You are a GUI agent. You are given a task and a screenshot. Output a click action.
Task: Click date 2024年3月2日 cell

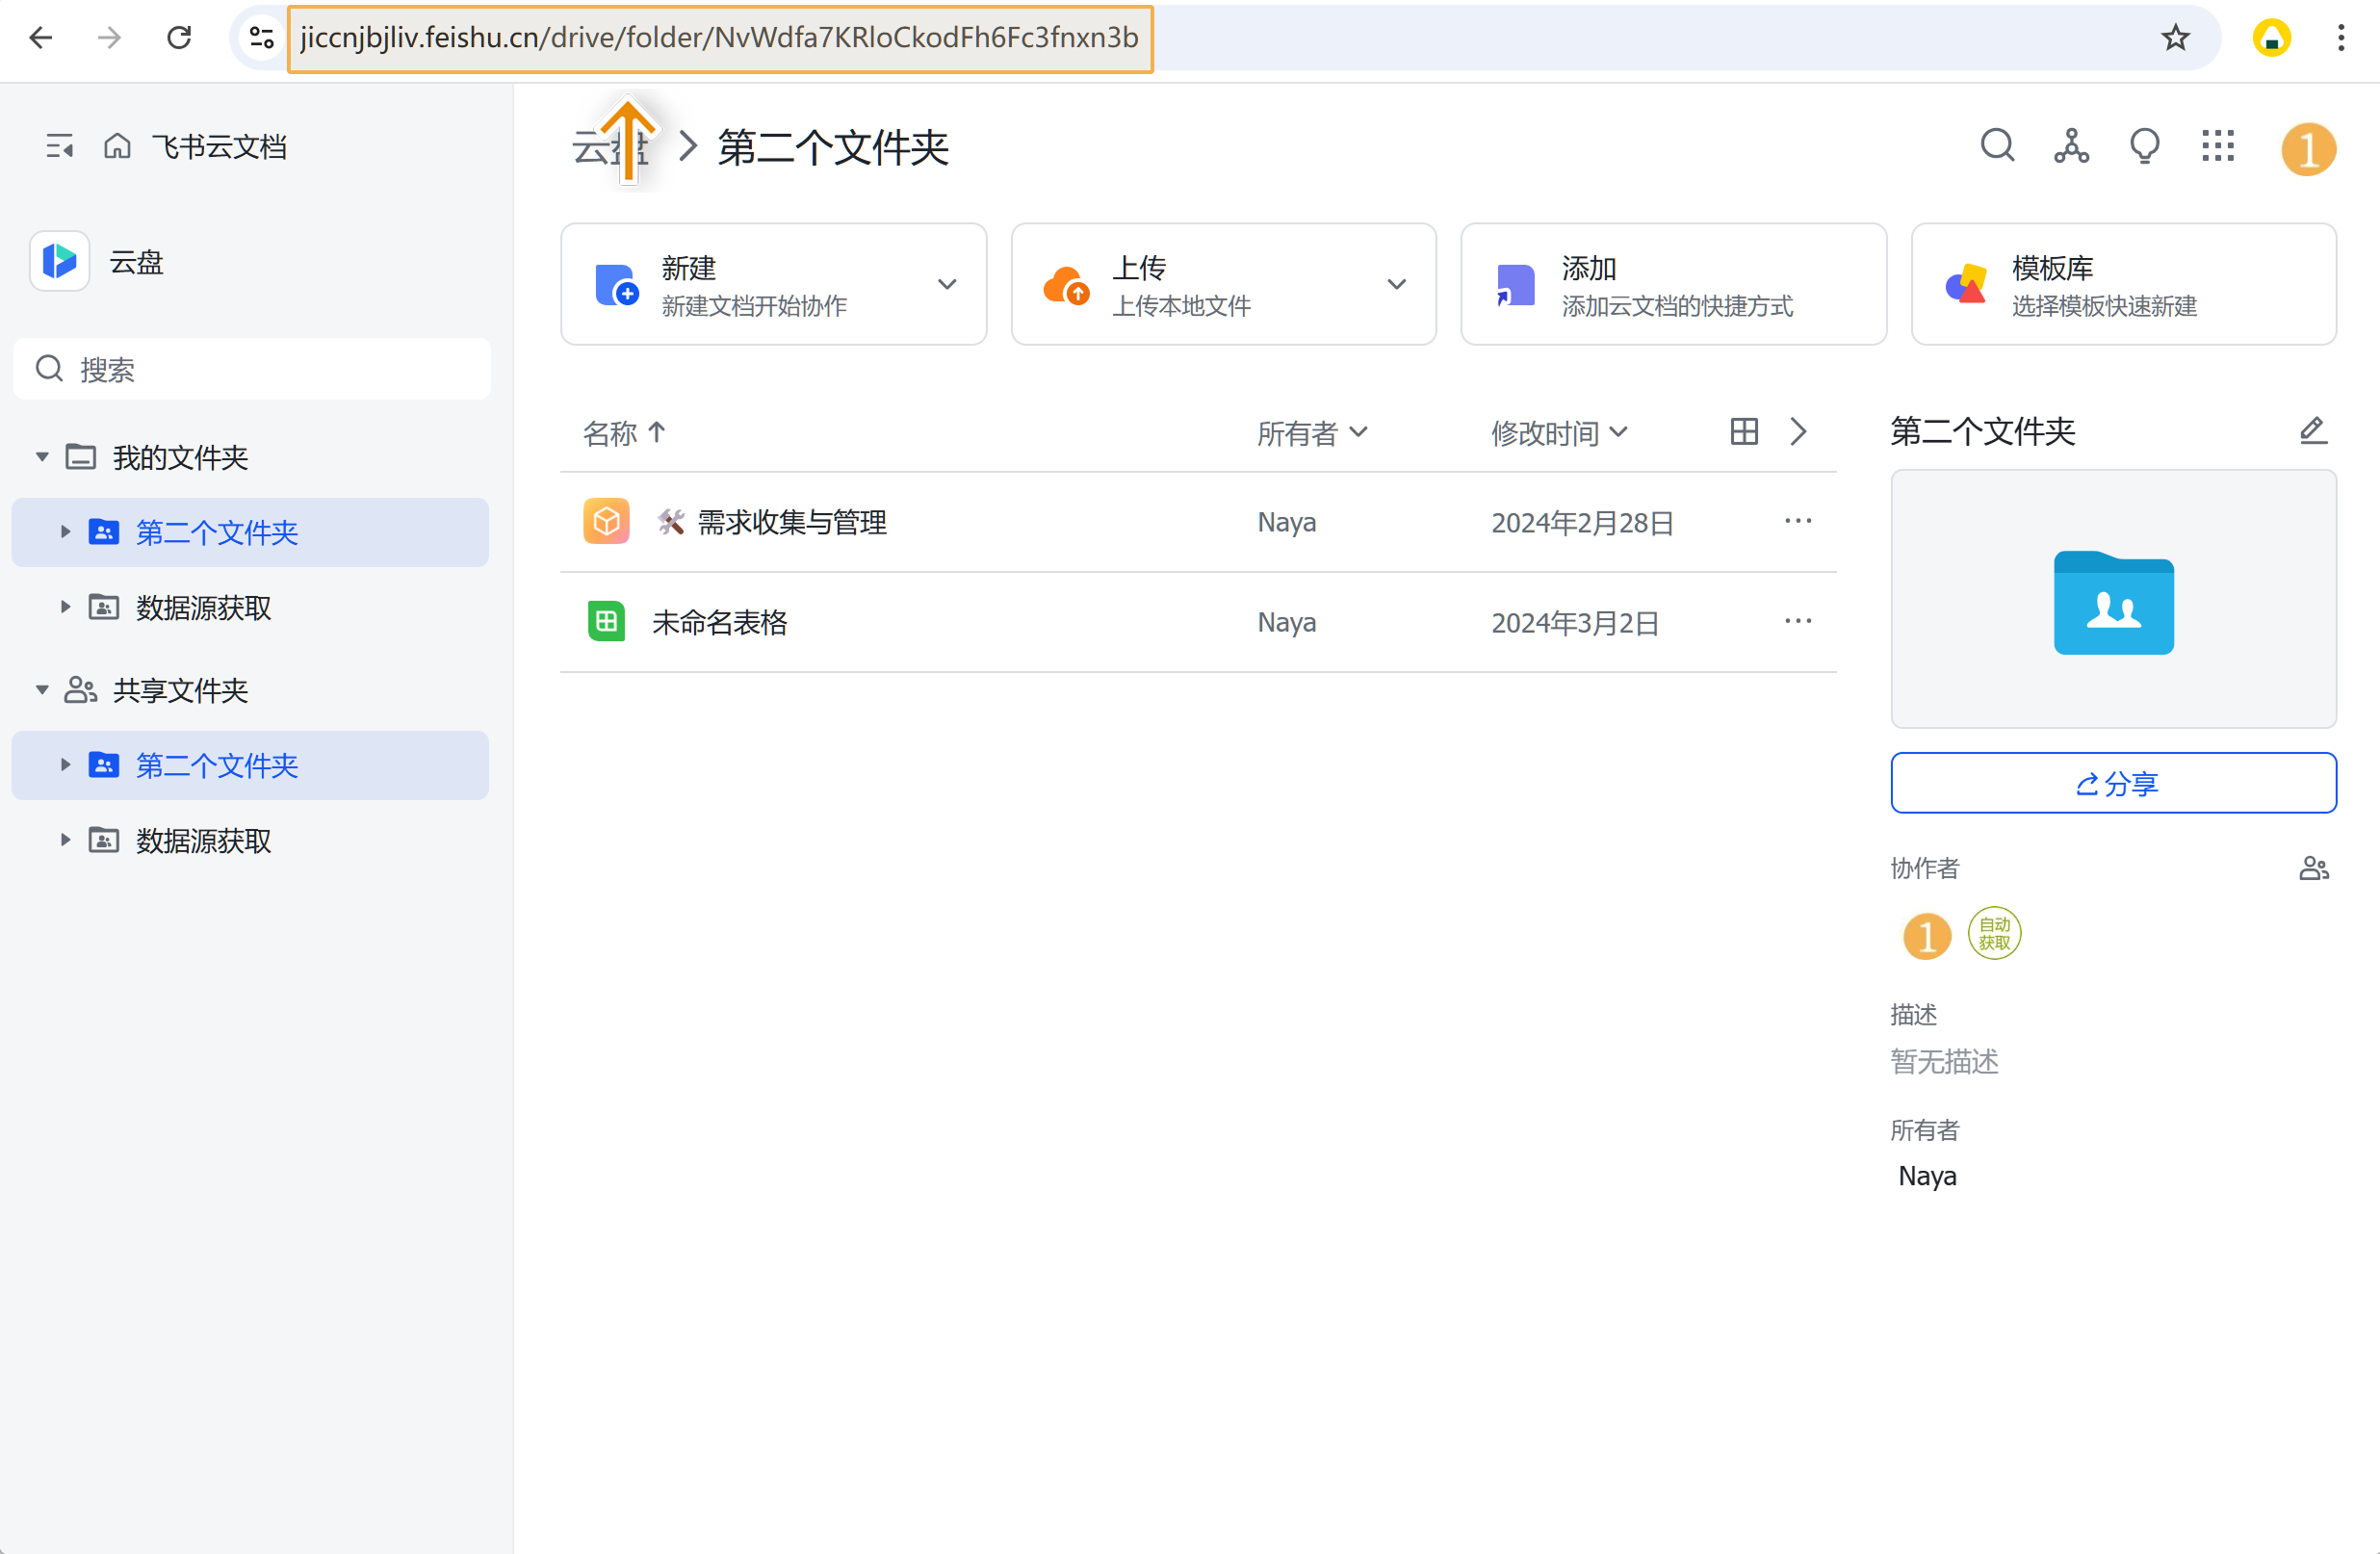point(1574,622)
